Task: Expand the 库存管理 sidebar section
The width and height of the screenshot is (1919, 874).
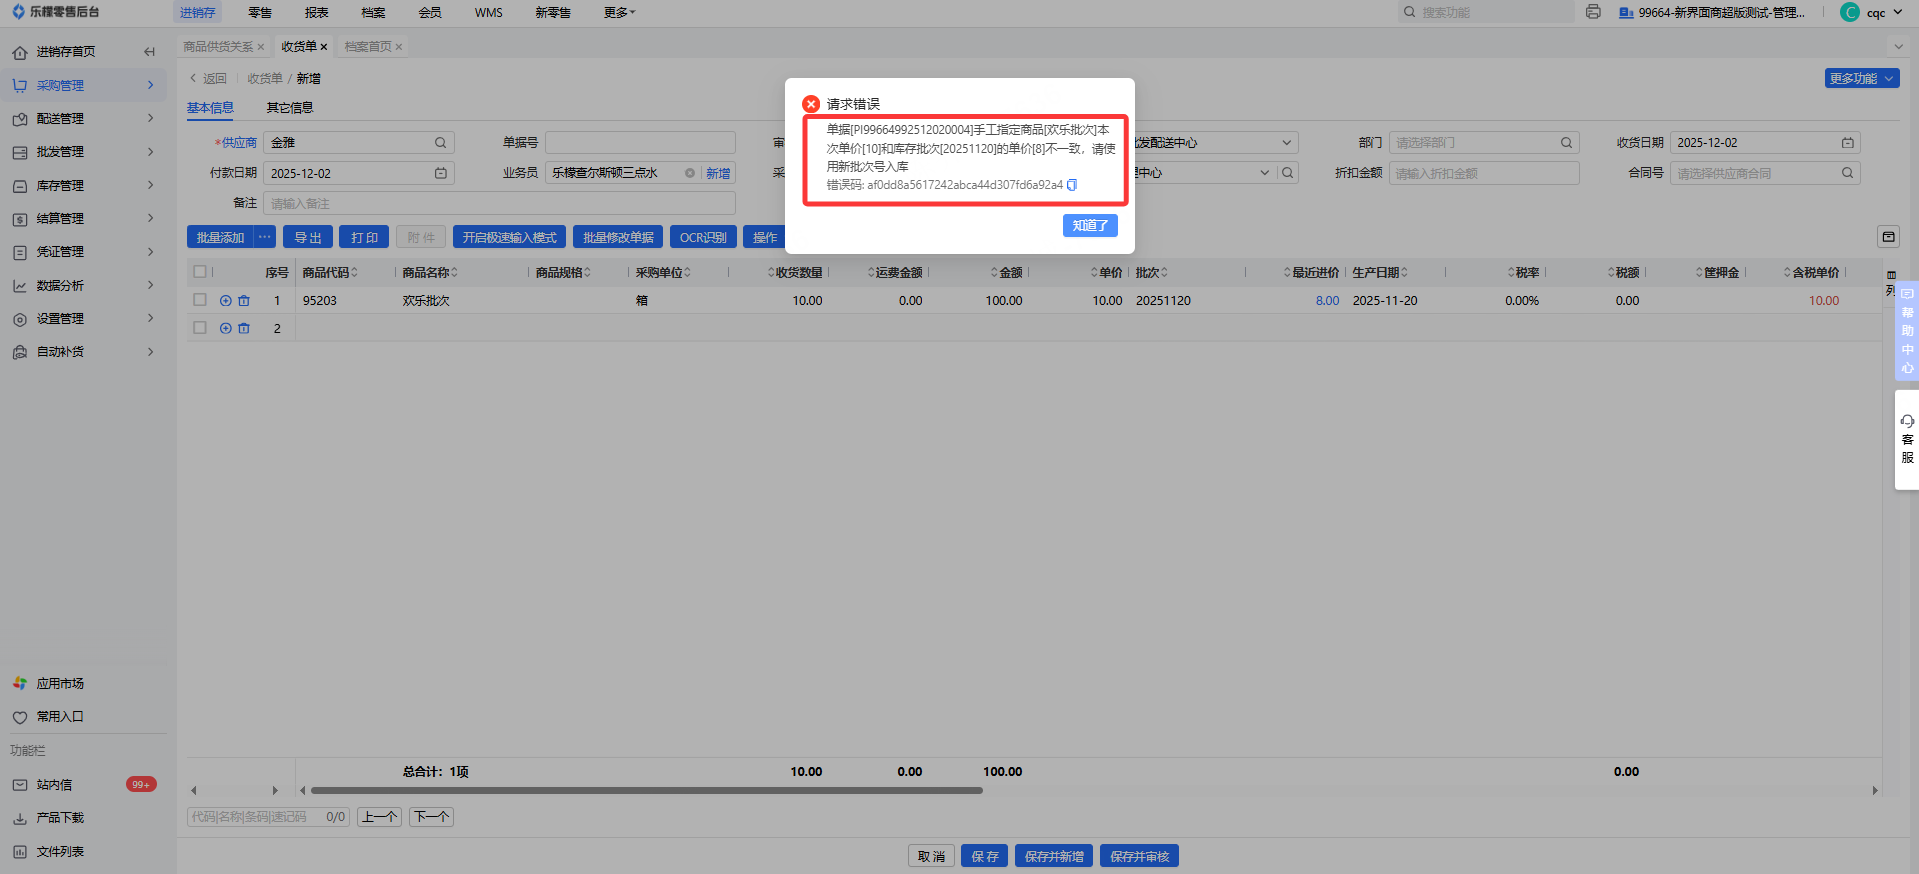Action: [83, 185]
